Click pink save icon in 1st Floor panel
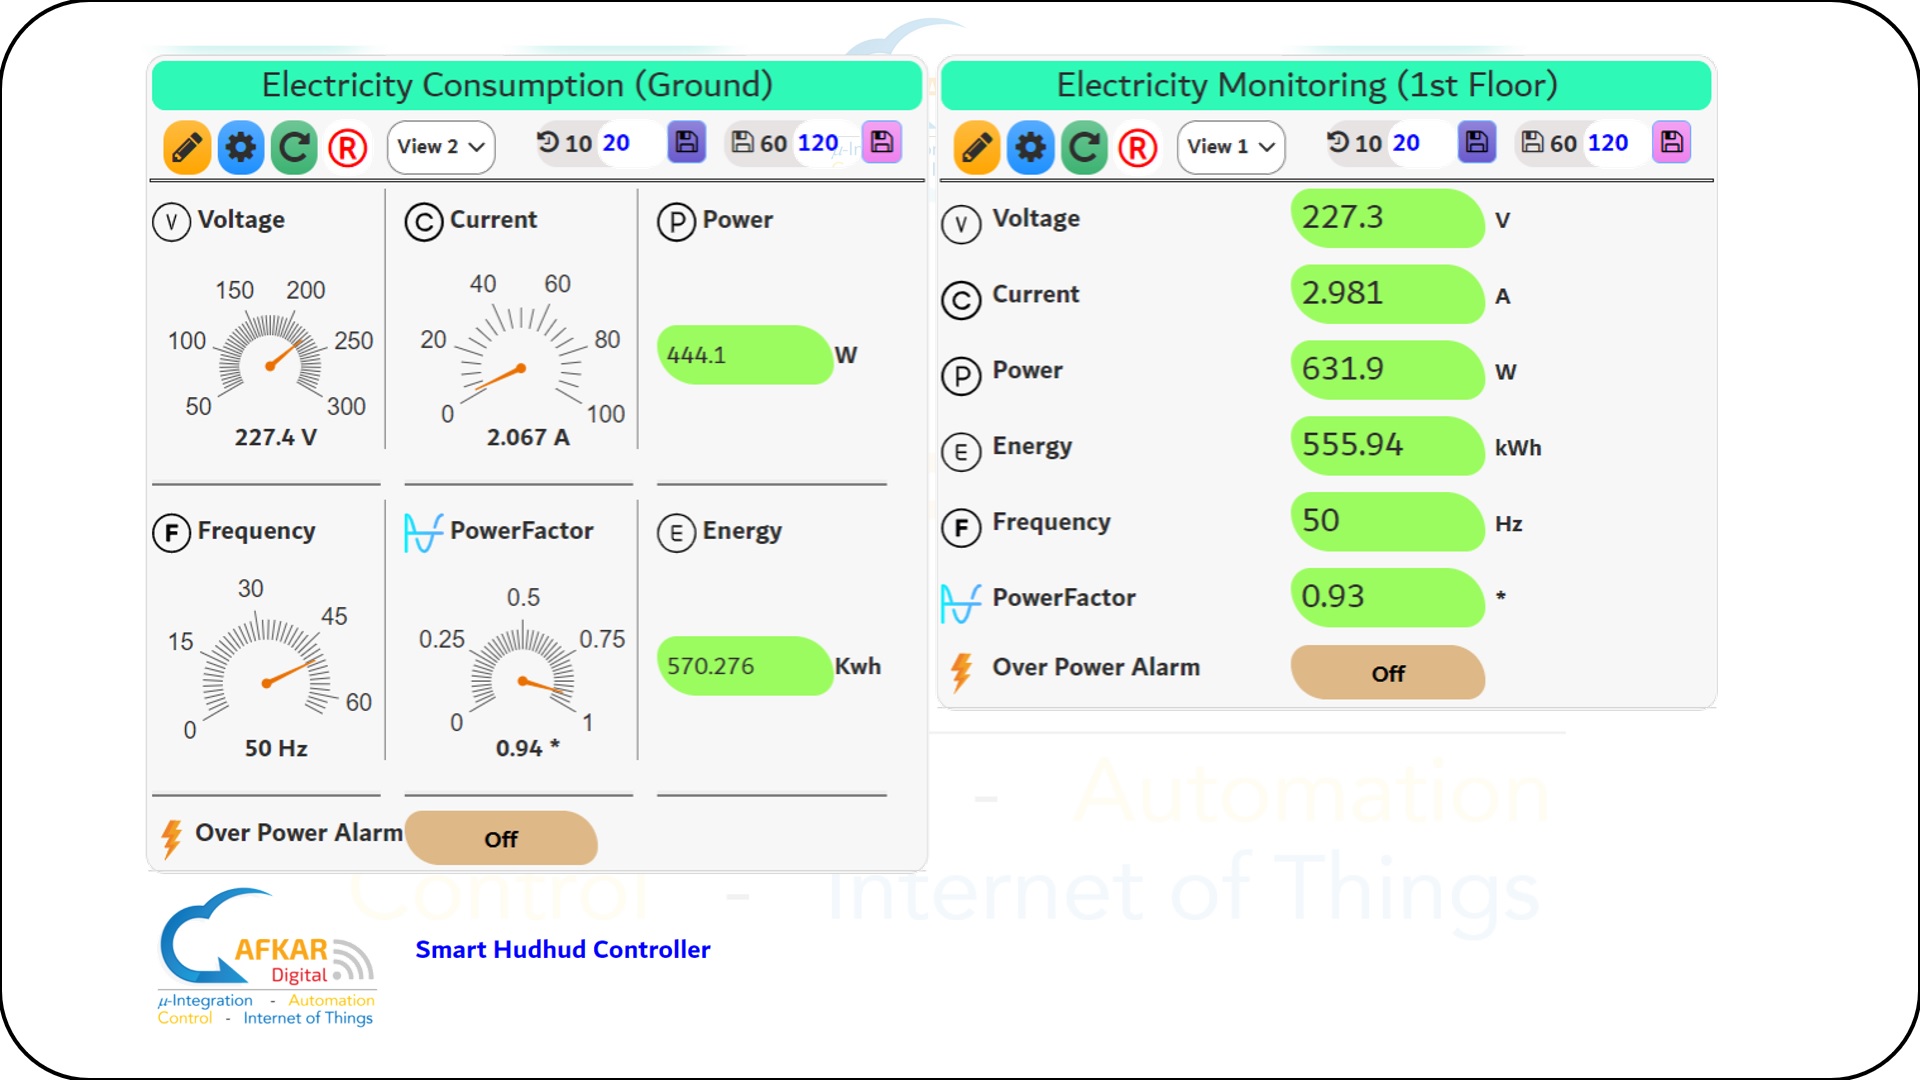 [x=1671, y=142]
